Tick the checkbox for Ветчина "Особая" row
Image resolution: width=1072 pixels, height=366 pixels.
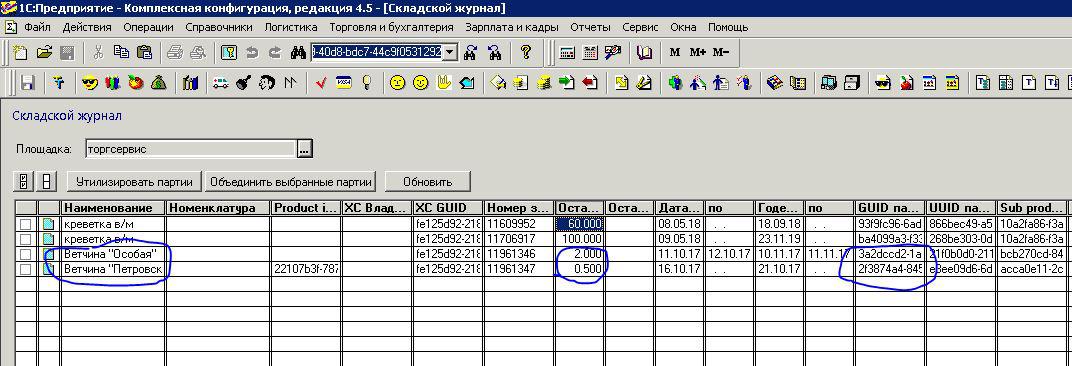pos(26,254)
